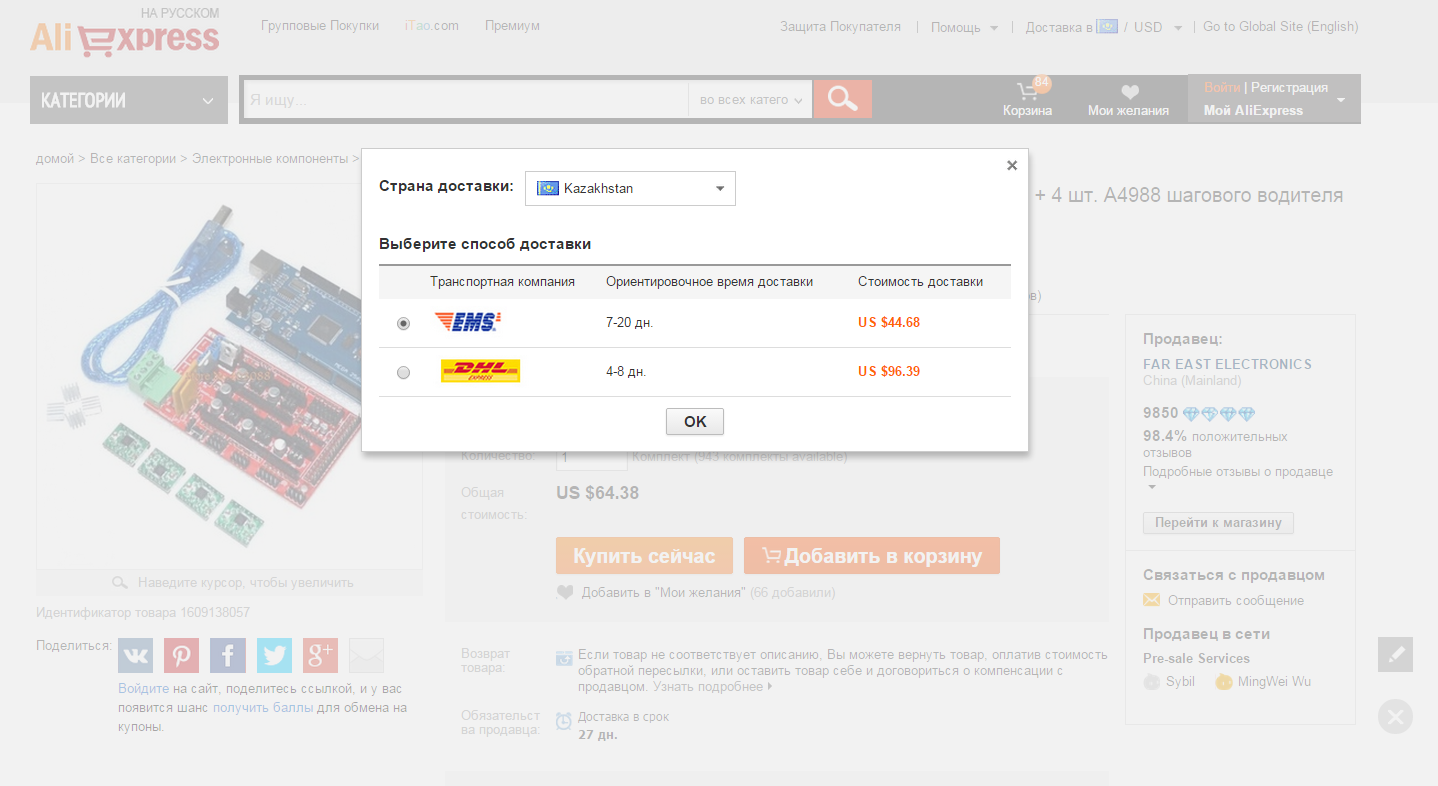
Task: Click the Регистрация link
Action: click(1289, 87)
